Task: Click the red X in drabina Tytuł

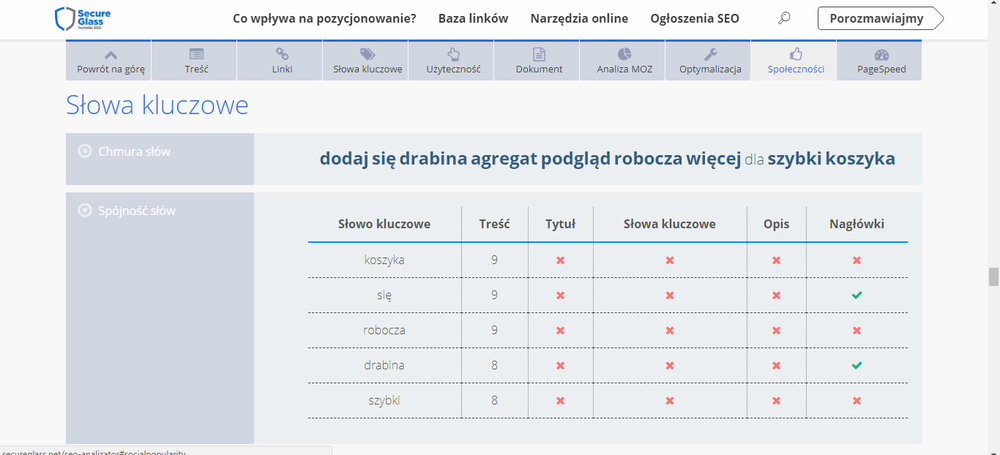Action: click(561, 366)
